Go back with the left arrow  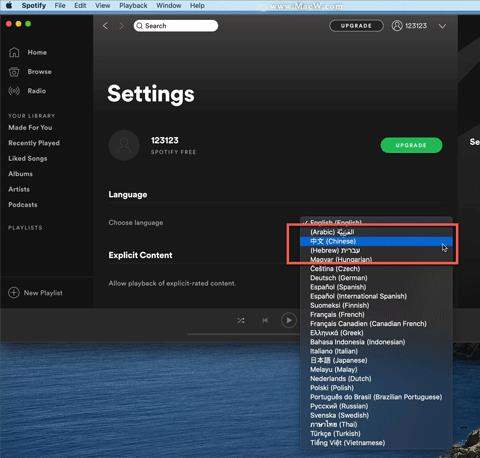[x=106, y=26]
